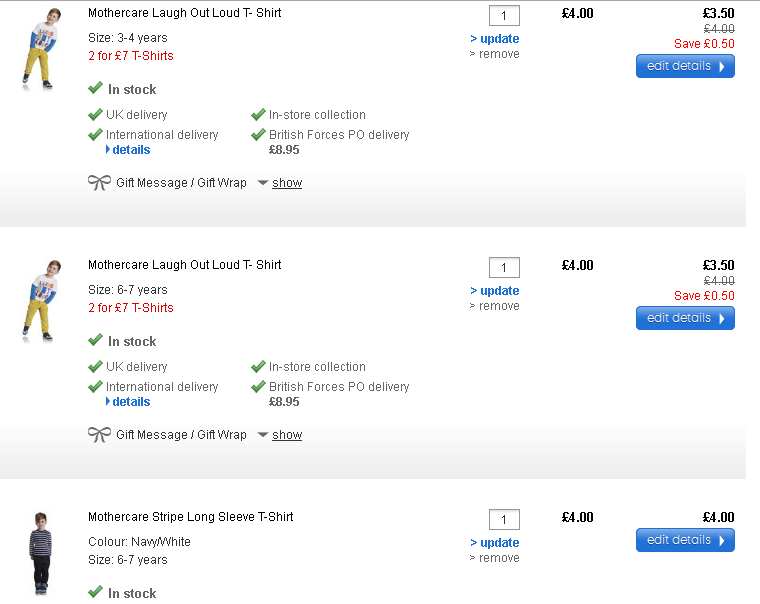
Task: Click the British Forces PO delivery checkmark on the 3-4 years item
Action: tap(258, 134)
